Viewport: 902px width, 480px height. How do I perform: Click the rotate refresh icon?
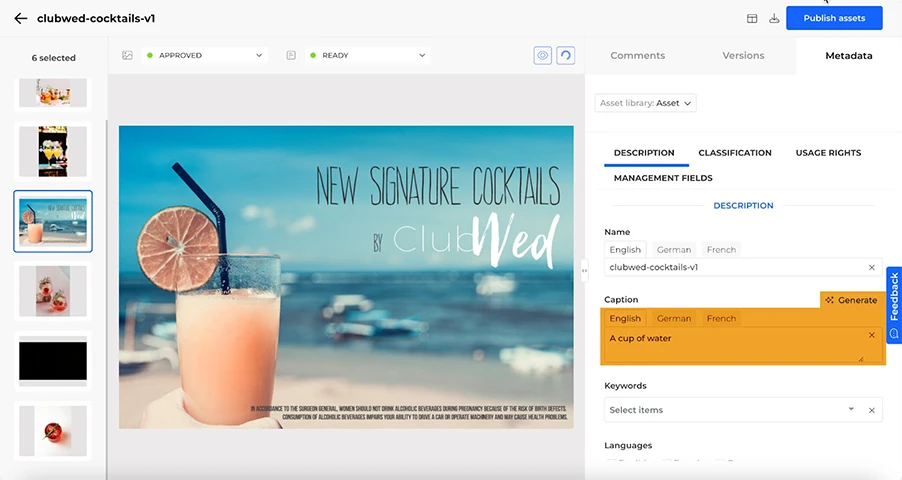(x=565, y=55)
